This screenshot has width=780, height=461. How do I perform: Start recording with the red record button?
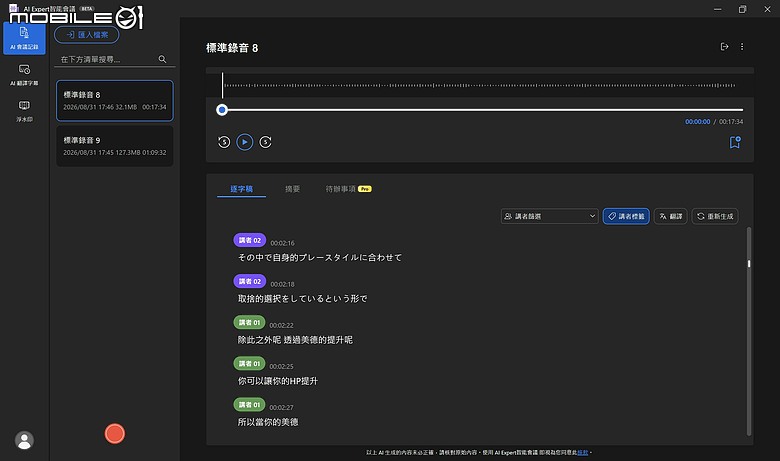(114, 434)
